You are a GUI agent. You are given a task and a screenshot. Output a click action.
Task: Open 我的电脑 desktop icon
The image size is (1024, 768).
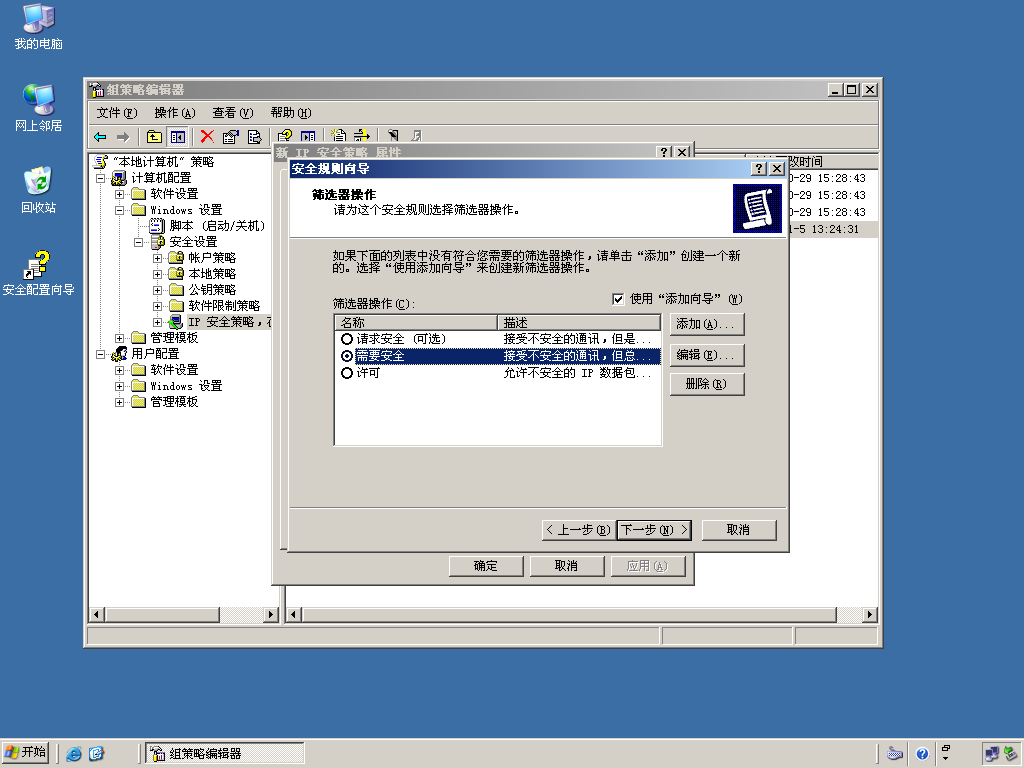(x=39, y=27)
